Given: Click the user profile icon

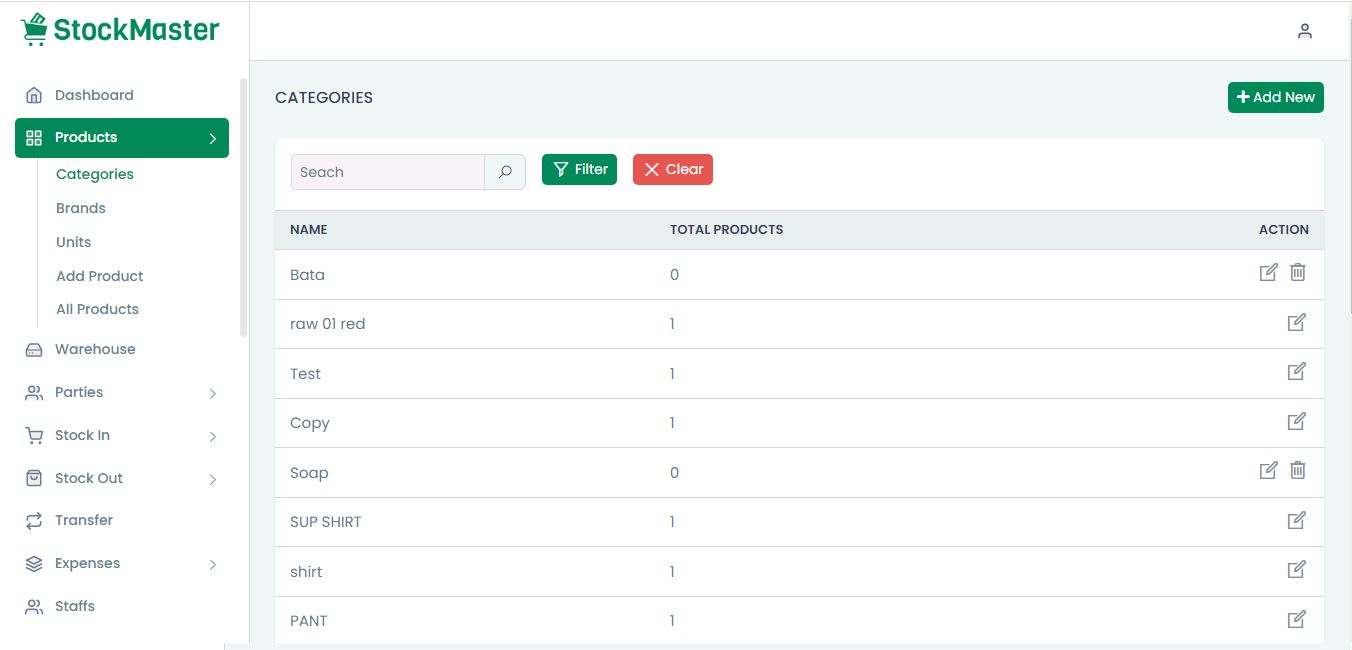Looking at the screenshot, I should (1304, 31).
